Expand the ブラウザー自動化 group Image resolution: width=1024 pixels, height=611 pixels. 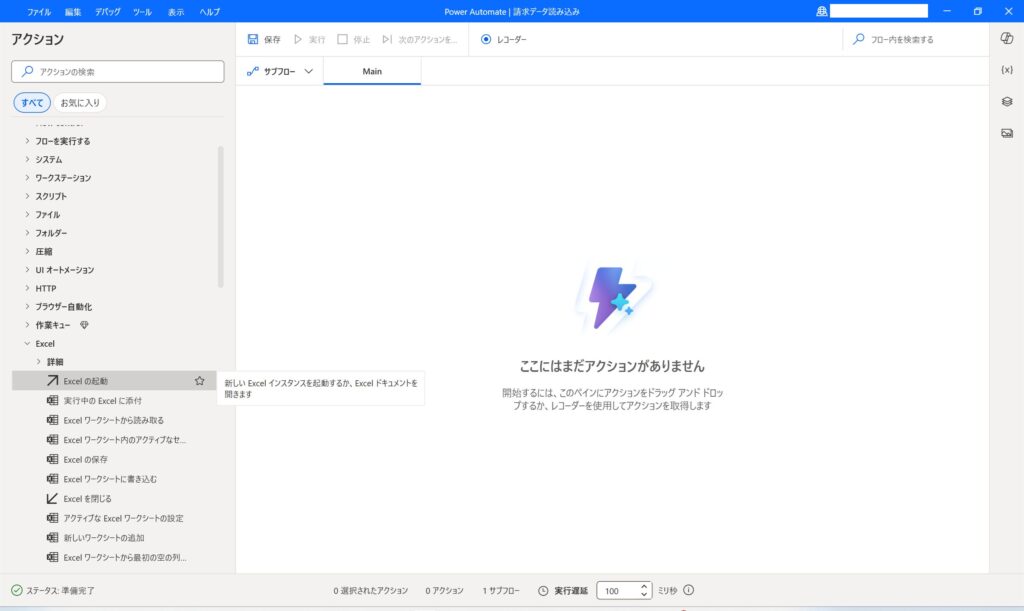click(27, 306)
